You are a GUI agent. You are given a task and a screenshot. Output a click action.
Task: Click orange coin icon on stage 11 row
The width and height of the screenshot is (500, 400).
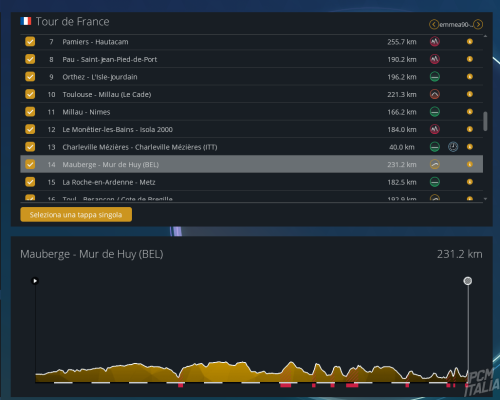coord(470,112)
